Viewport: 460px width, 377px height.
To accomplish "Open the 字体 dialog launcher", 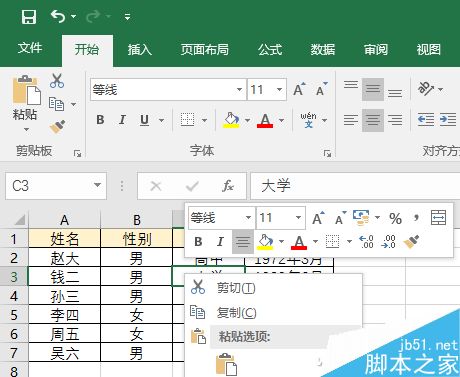I will (327, 153).
